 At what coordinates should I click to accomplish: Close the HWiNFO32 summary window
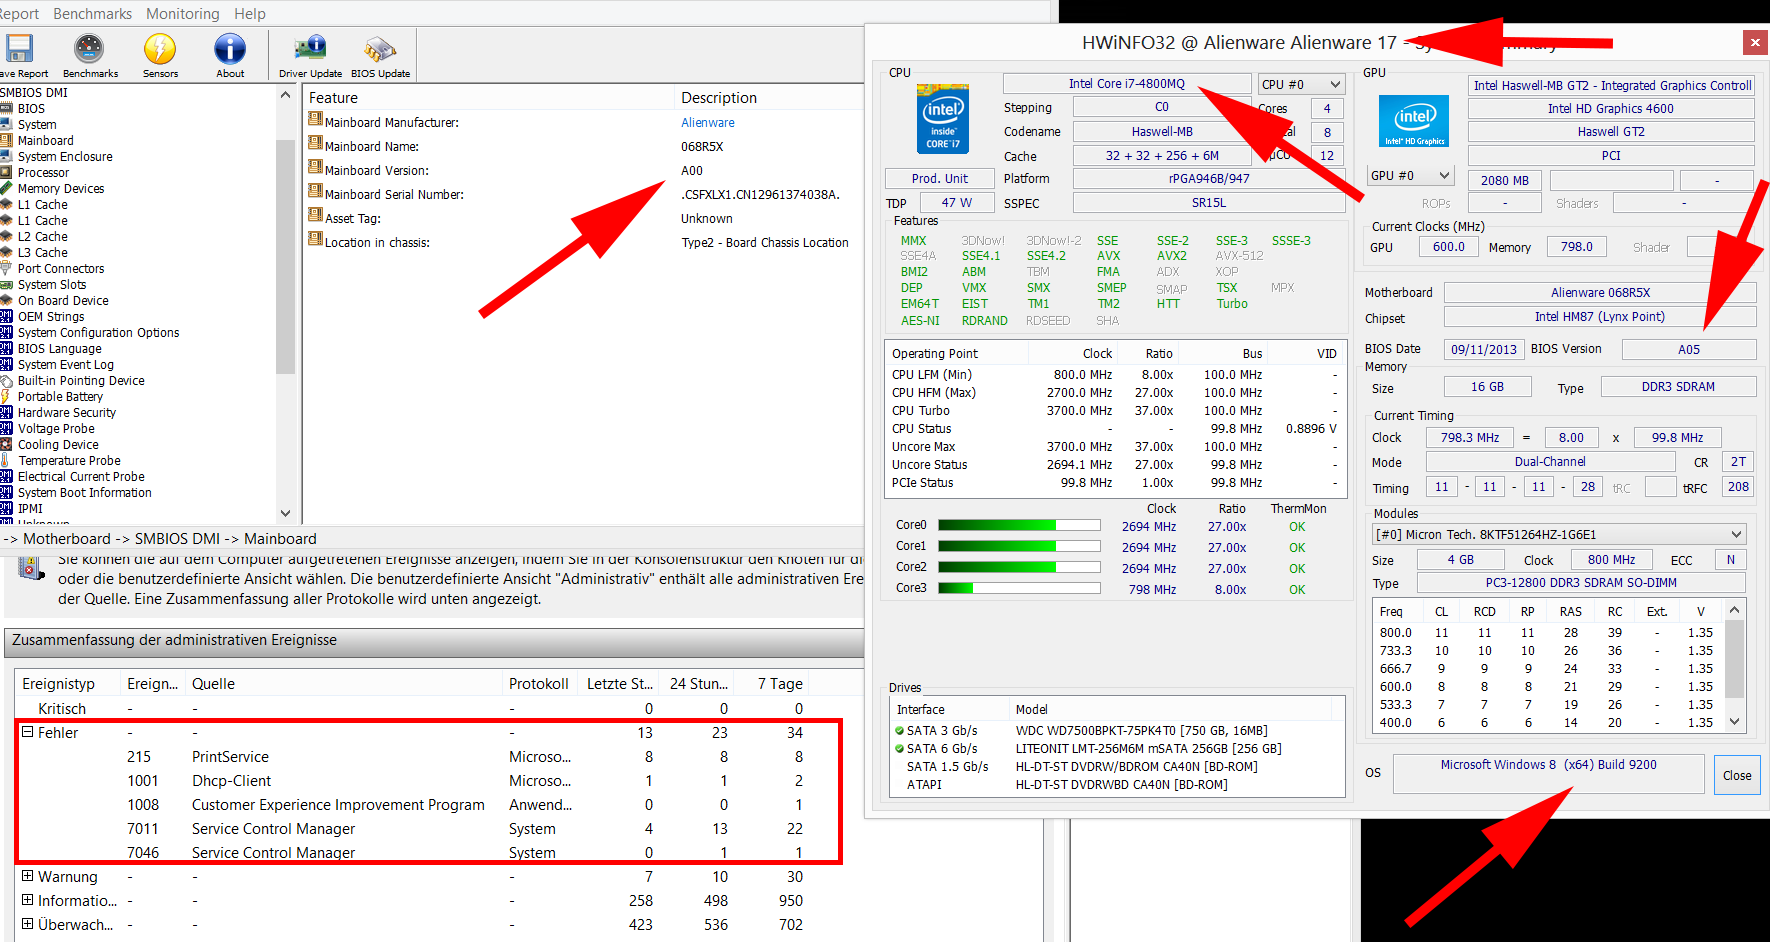tap(1754, 42)
